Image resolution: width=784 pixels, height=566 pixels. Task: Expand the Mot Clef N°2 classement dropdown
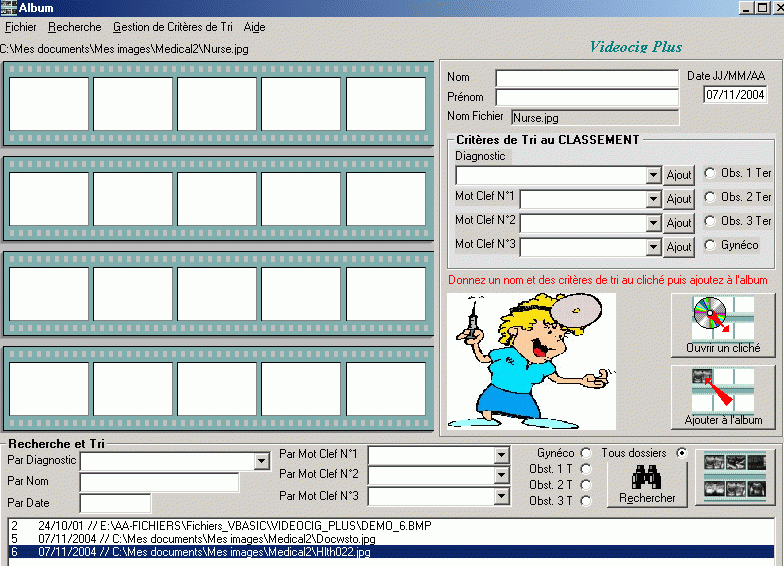coord(653,223)
